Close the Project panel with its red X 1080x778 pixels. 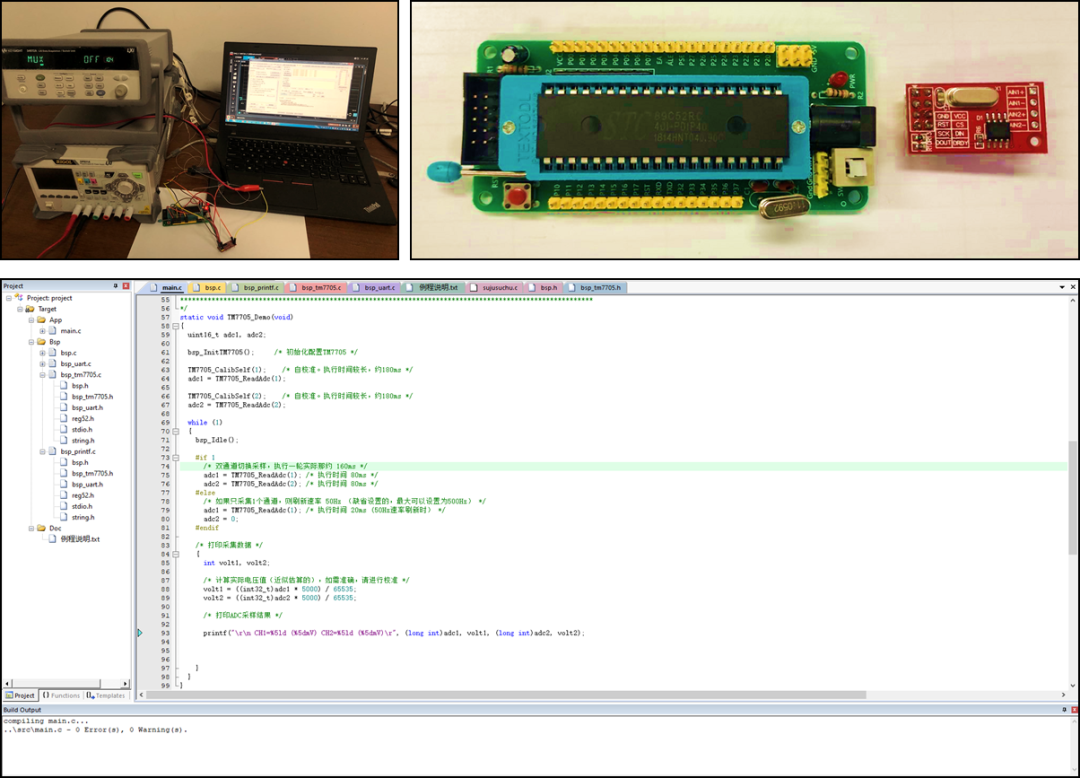point(126,286)
